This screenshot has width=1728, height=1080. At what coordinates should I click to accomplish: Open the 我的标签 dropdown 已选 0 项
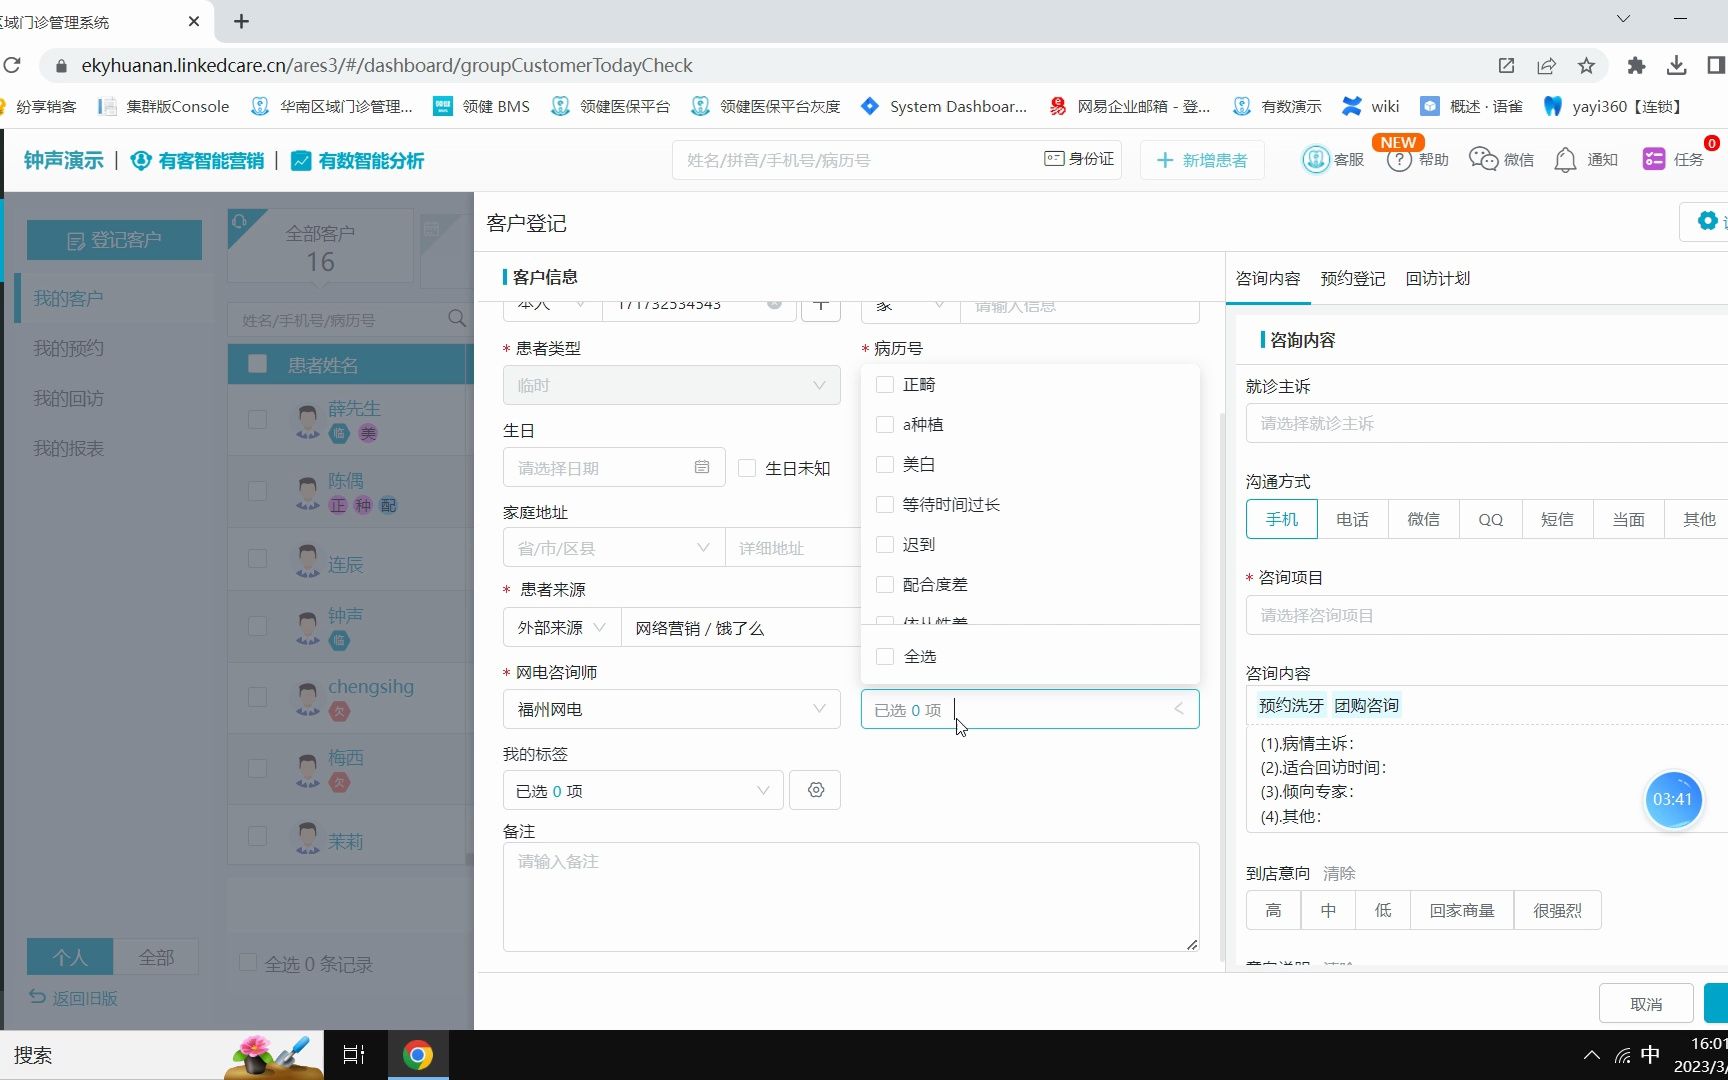[x=642, y=790]
